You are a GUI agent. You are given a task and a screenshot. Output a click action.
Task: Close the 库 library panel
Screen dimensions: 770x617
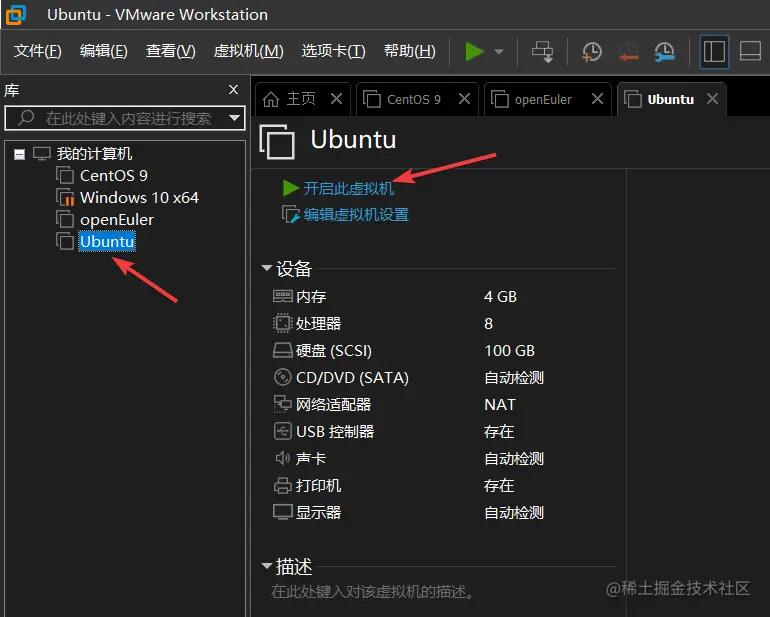pyautogui.click(x=234, y=89)
